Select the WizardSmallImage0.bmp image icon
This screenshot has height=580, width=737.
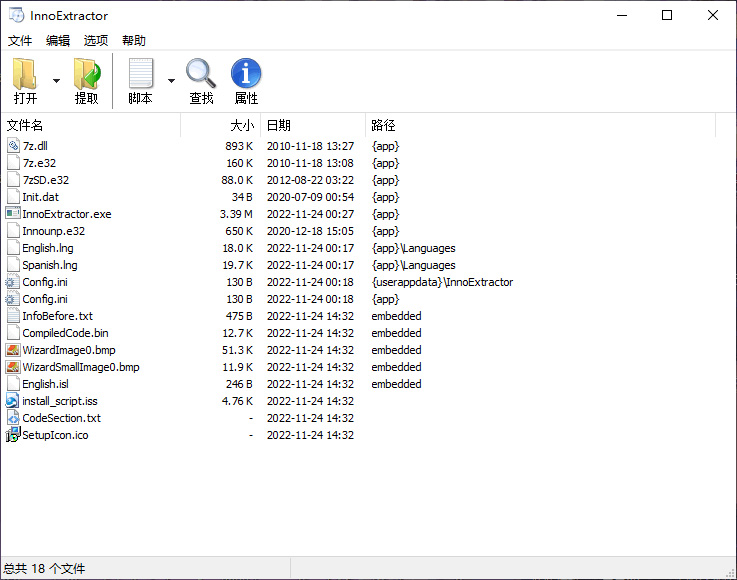13,367
